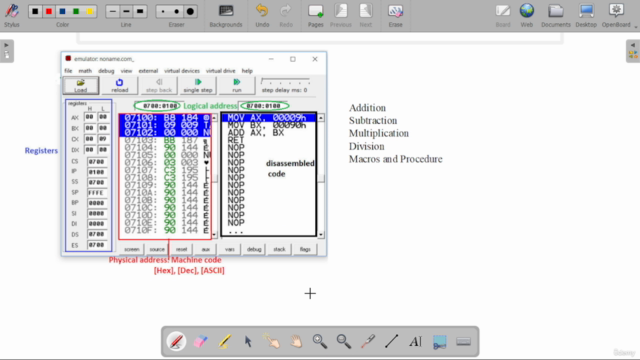Choose the medium line width
640x360 pixels.
pyautogui.click(x=126, y=11)
